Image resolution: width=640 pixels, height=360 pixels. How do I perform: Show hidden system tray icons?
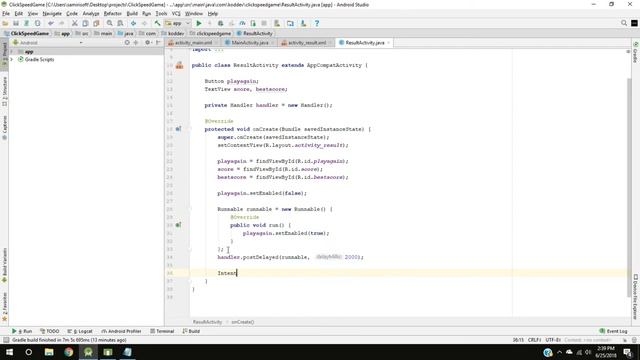click(x=559, y=352)
